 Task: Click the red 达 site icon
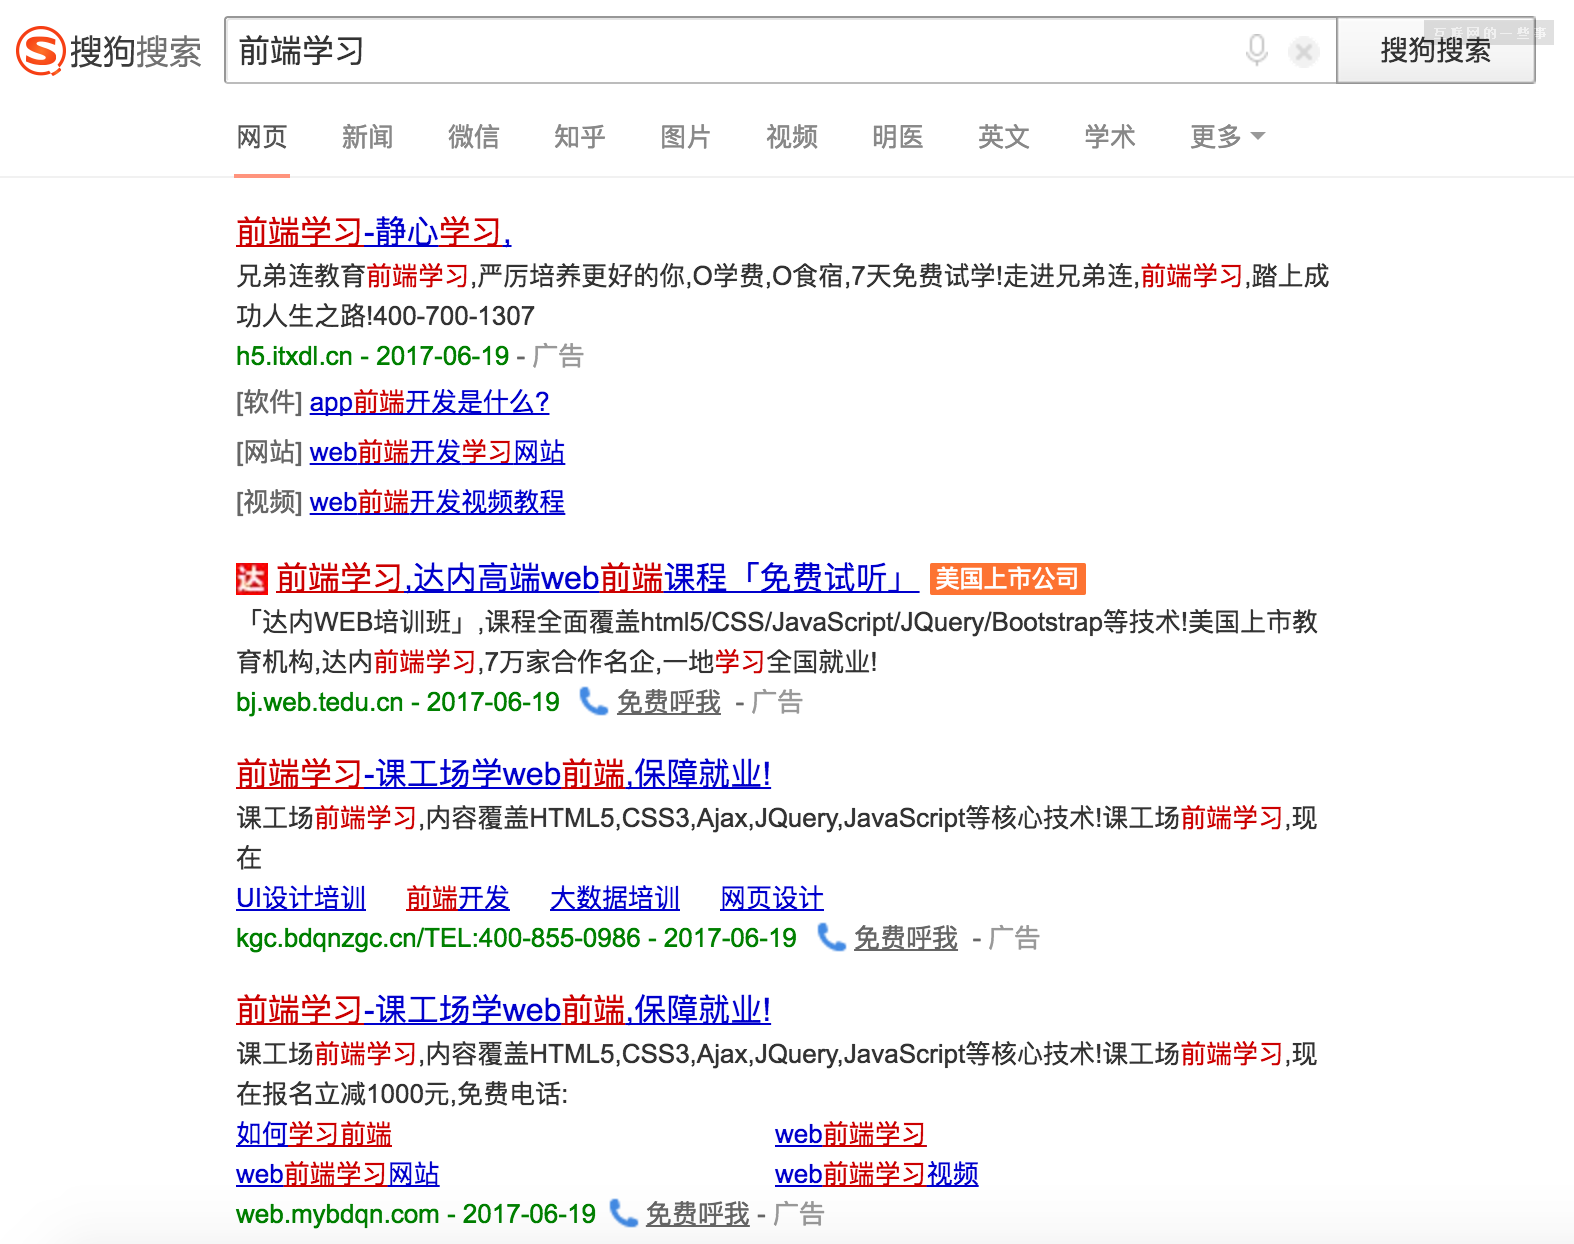[x=252, y=578]
